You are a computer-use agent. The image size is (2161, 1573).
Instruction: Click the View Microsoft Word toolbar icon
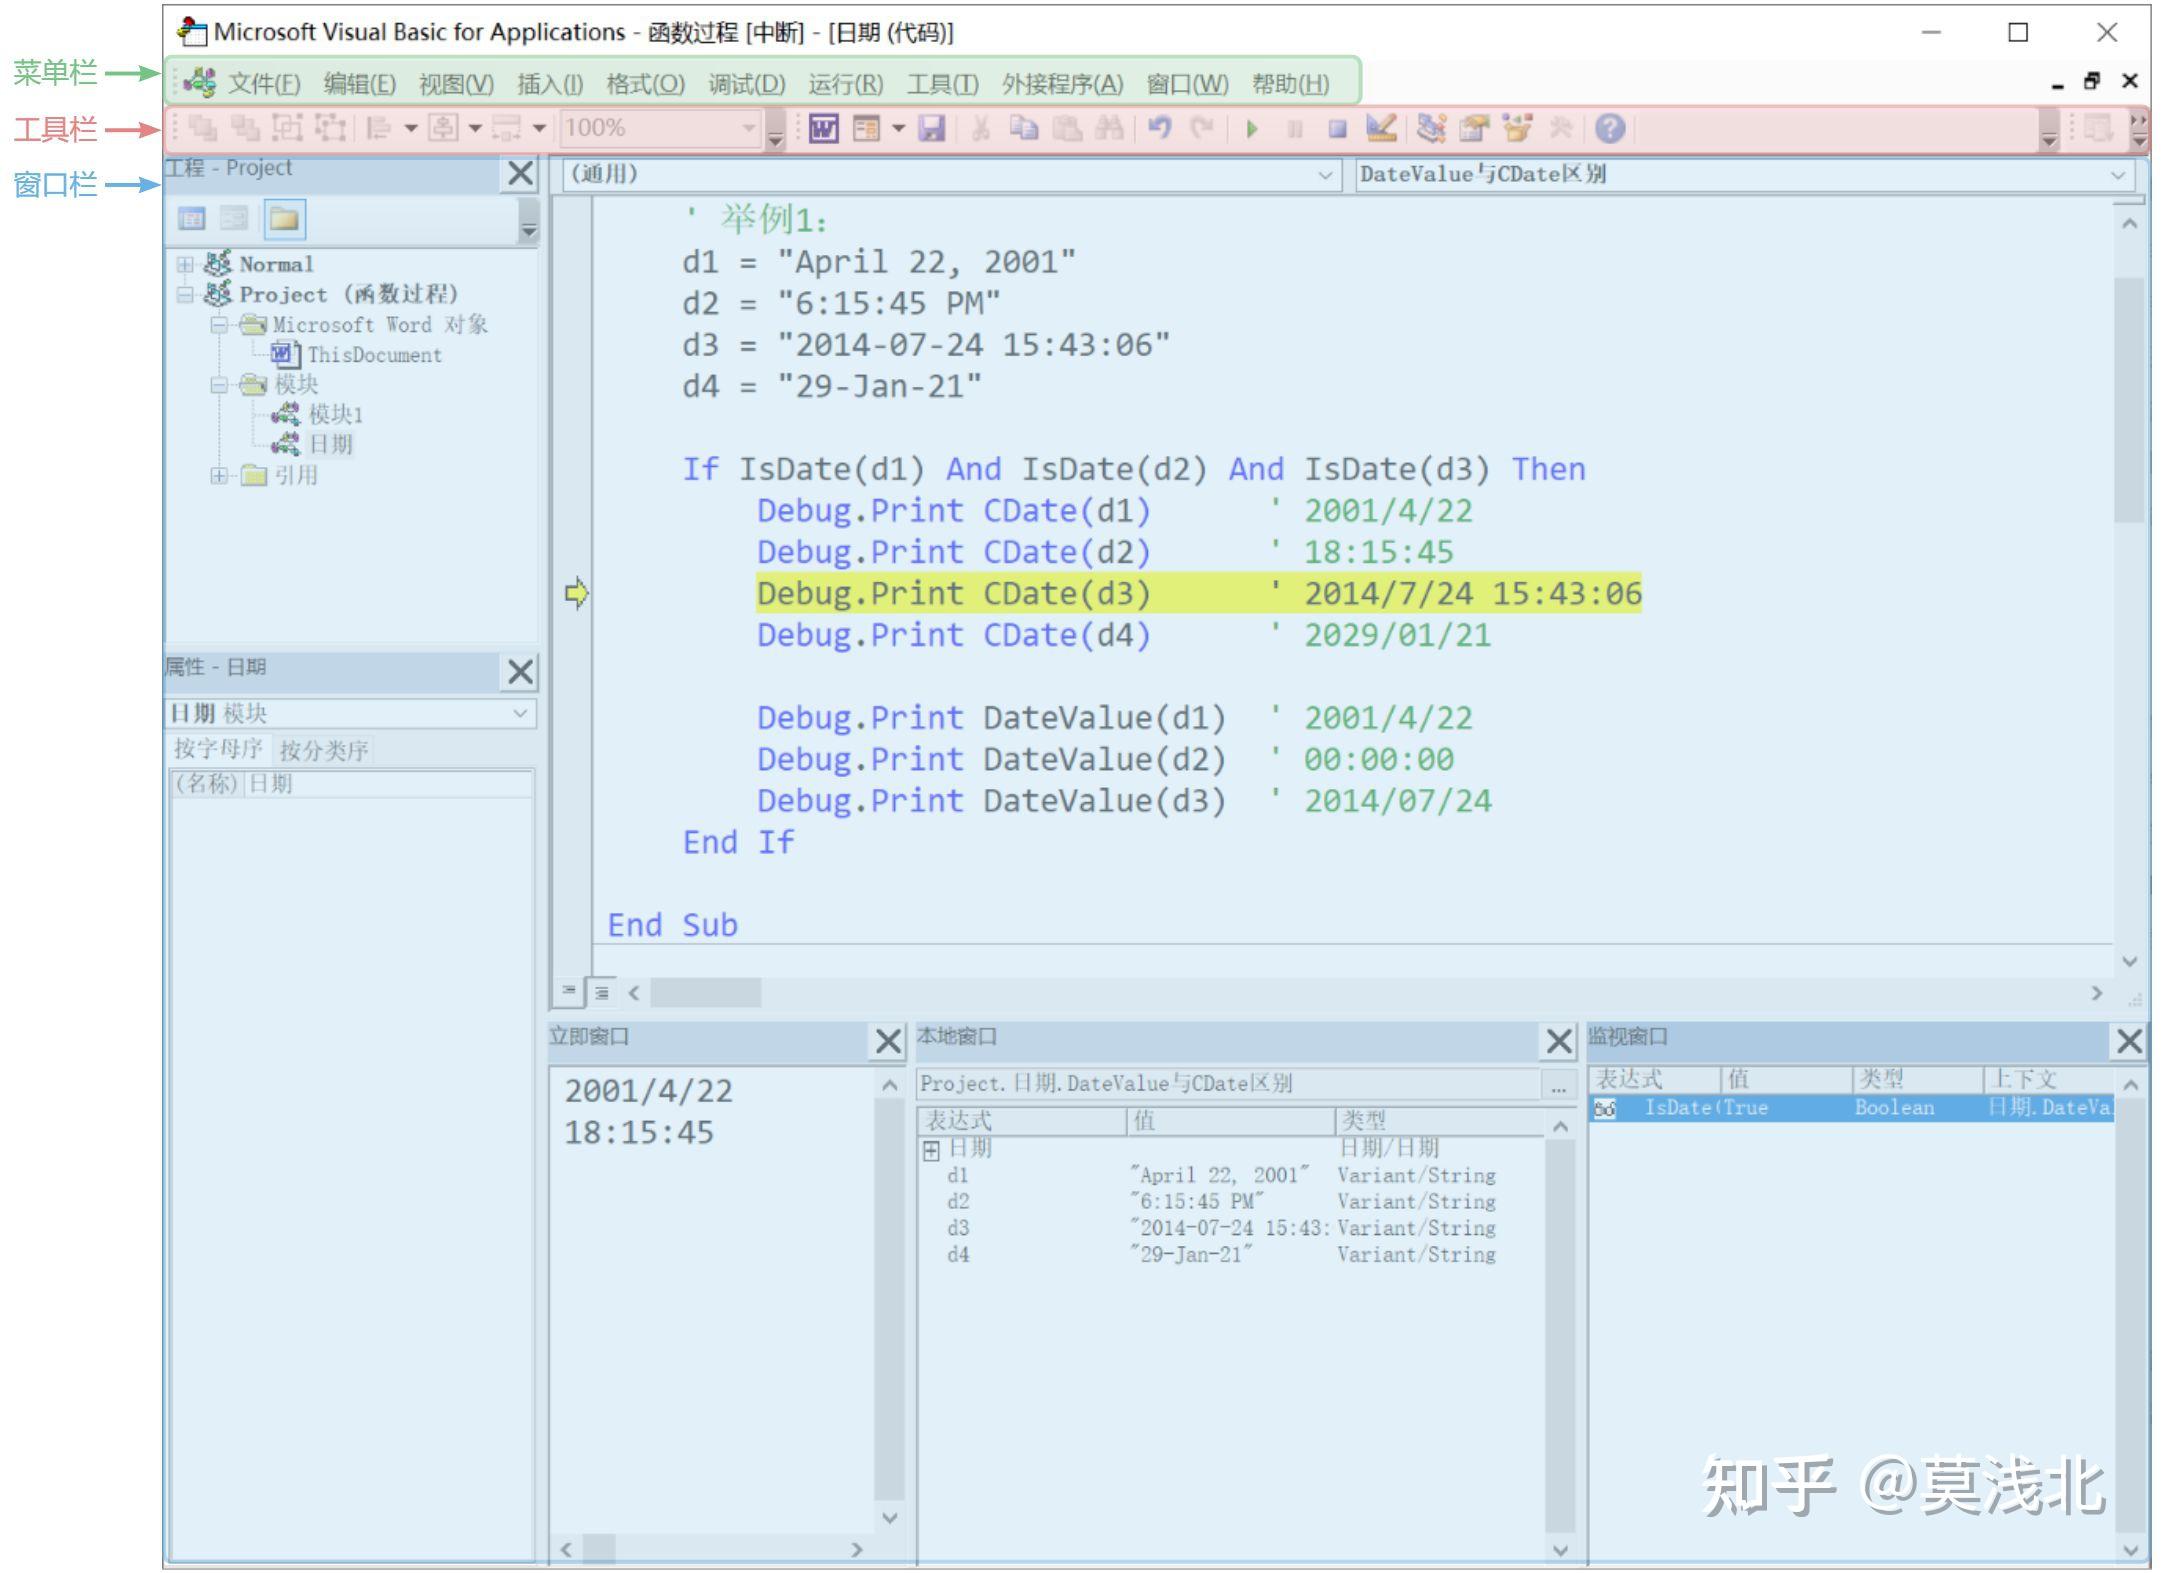pyautogui.click(x=823, y=128)
